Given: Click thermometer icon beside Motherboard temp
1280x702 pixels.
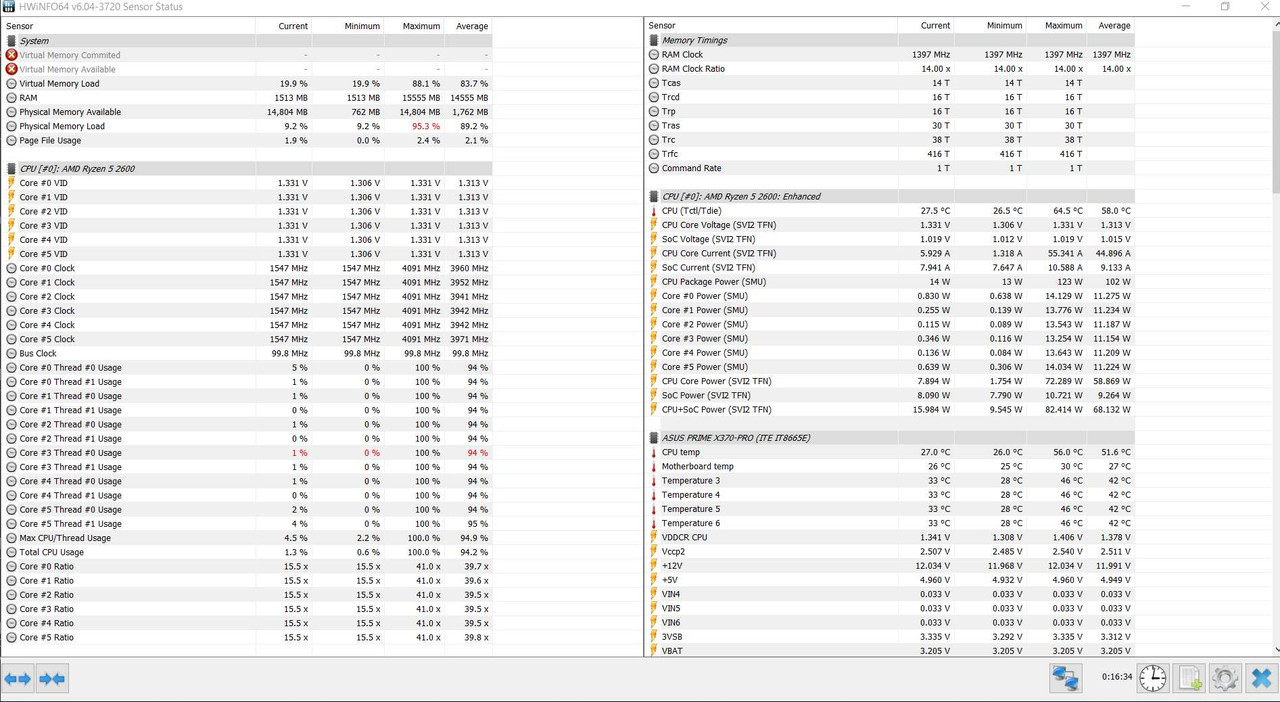Looking at the screenshot, I should (653, 466).
